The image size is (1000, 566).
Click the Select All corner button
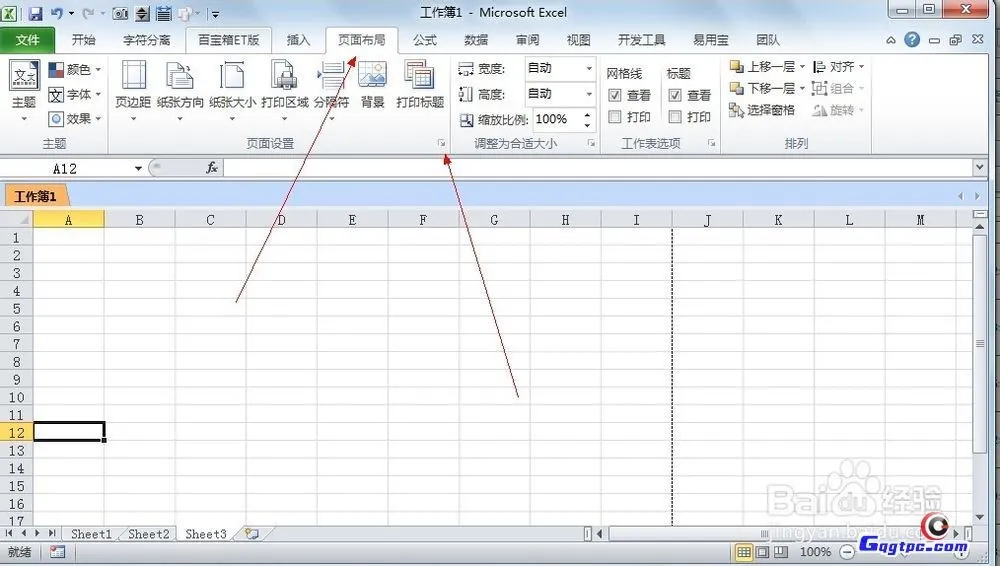click(x=17, y=220)
